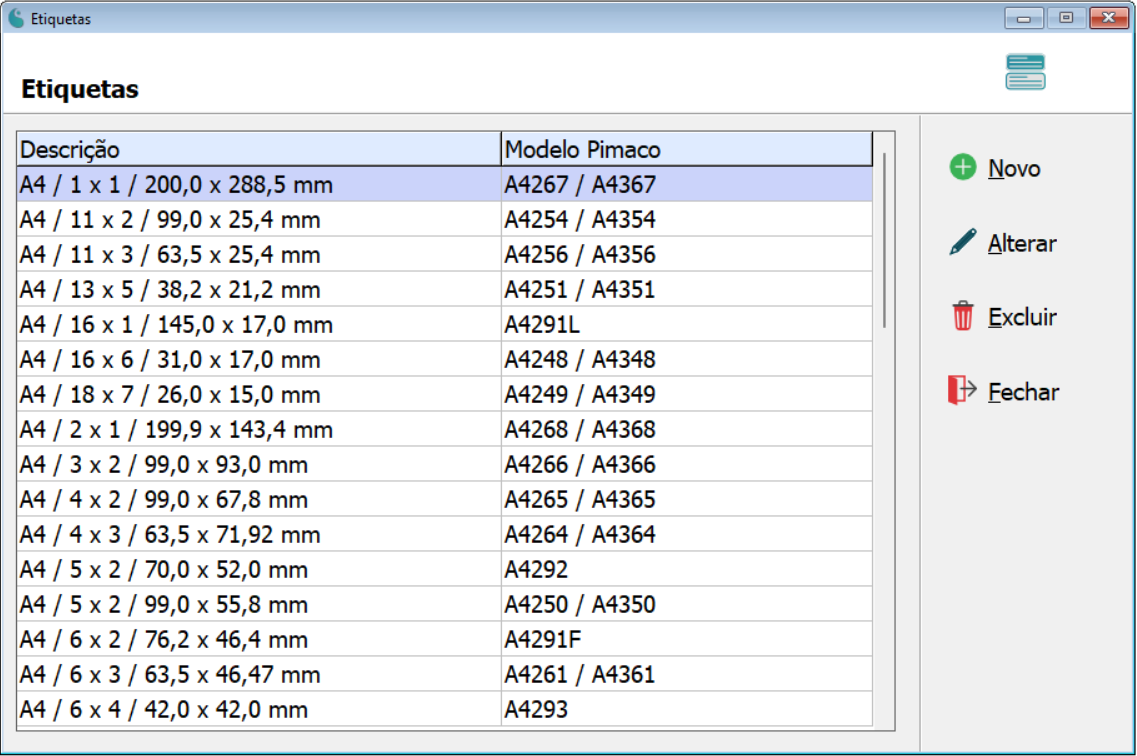
Task: Select row A4 / 1 x 1 / 200,0 x 288,5 mm
Action: click(445, 184)
